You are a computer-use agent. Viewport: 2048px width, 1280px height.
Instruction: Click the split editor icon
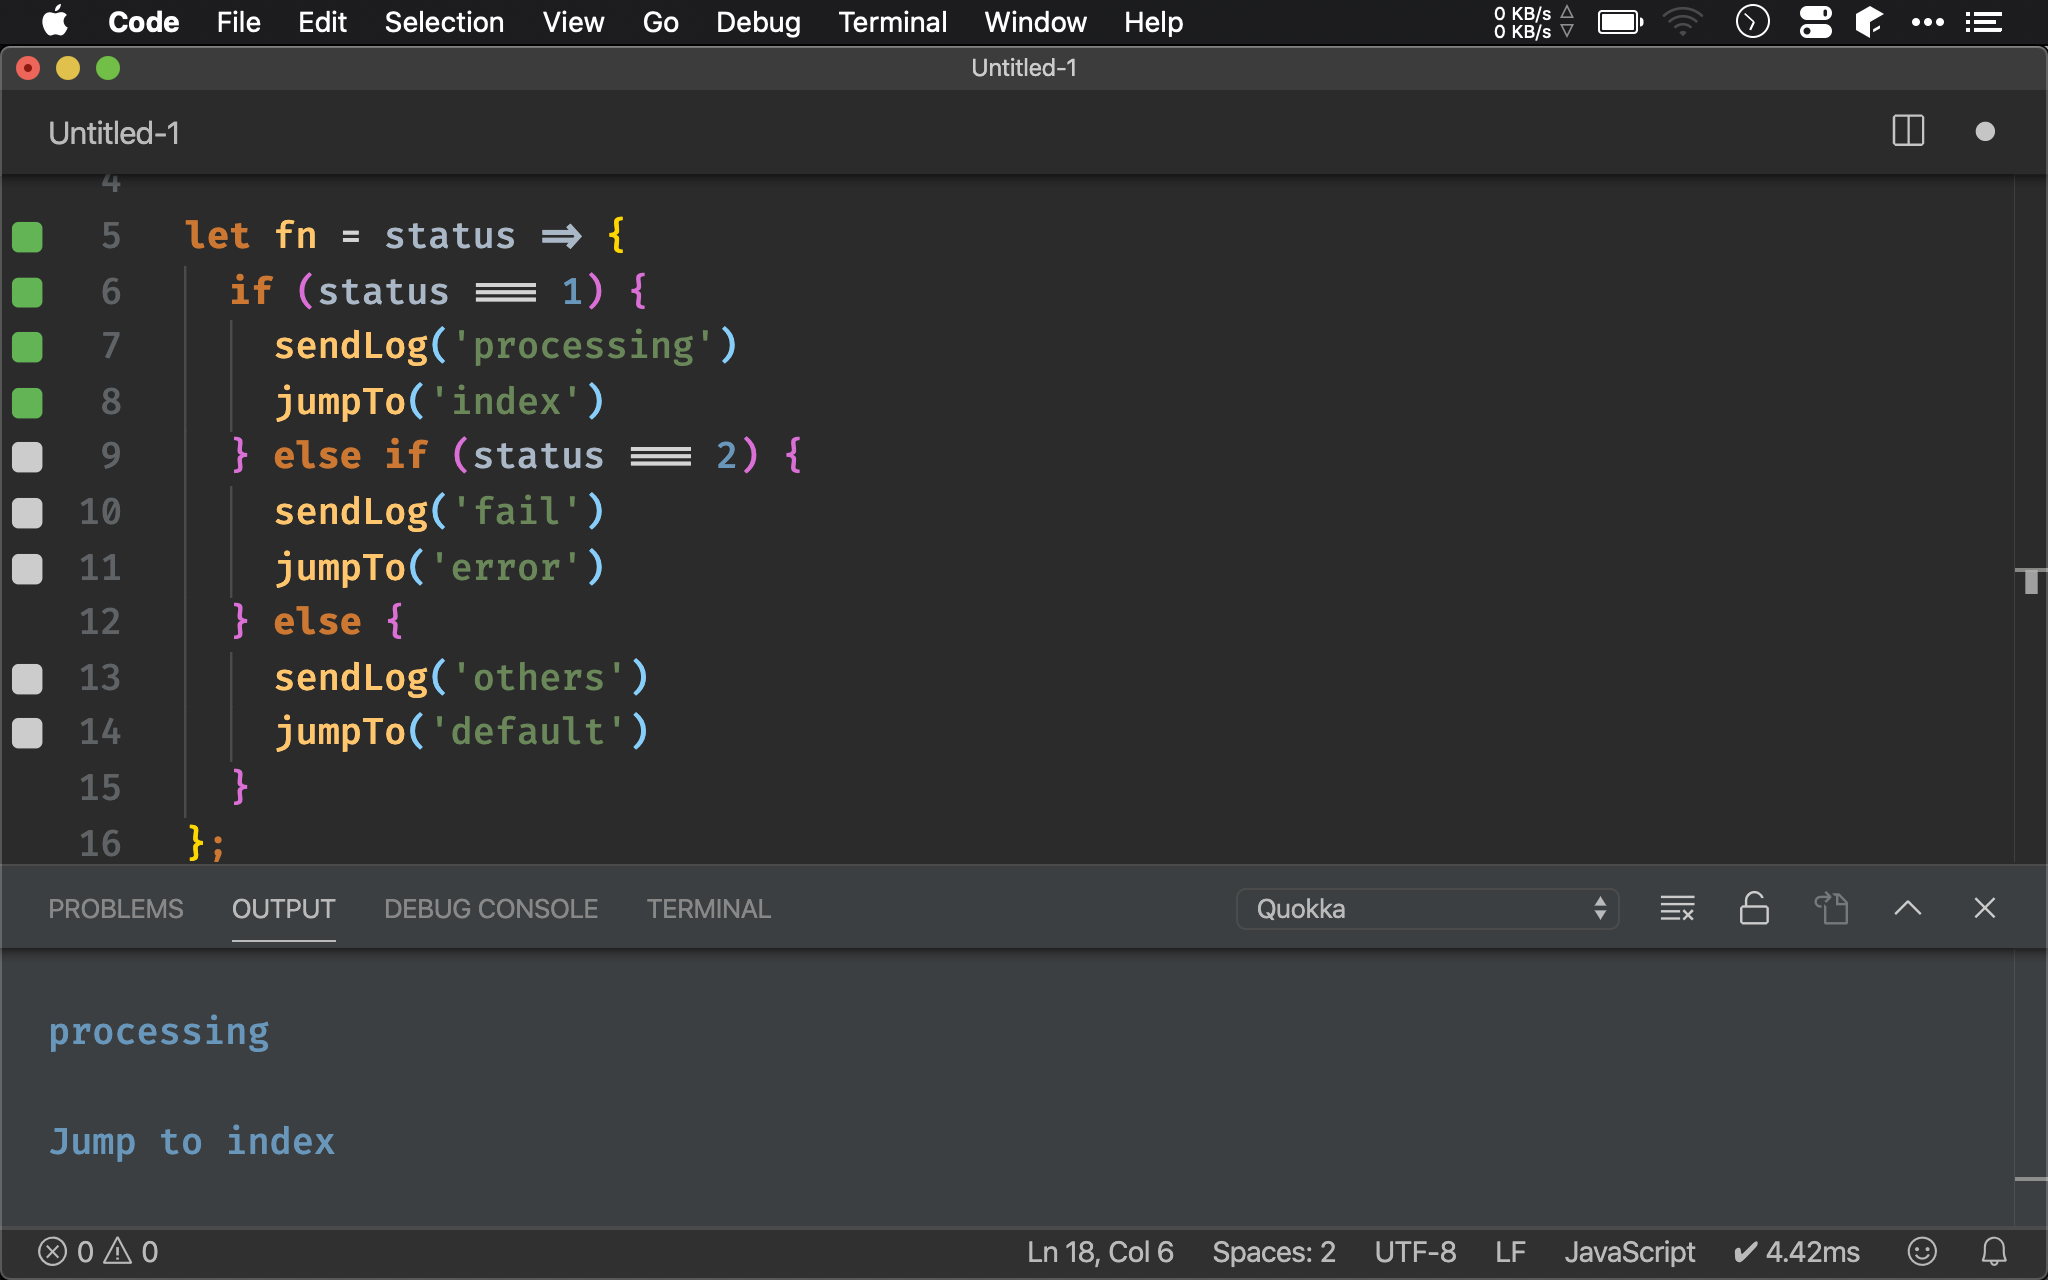click(1908, 131)
